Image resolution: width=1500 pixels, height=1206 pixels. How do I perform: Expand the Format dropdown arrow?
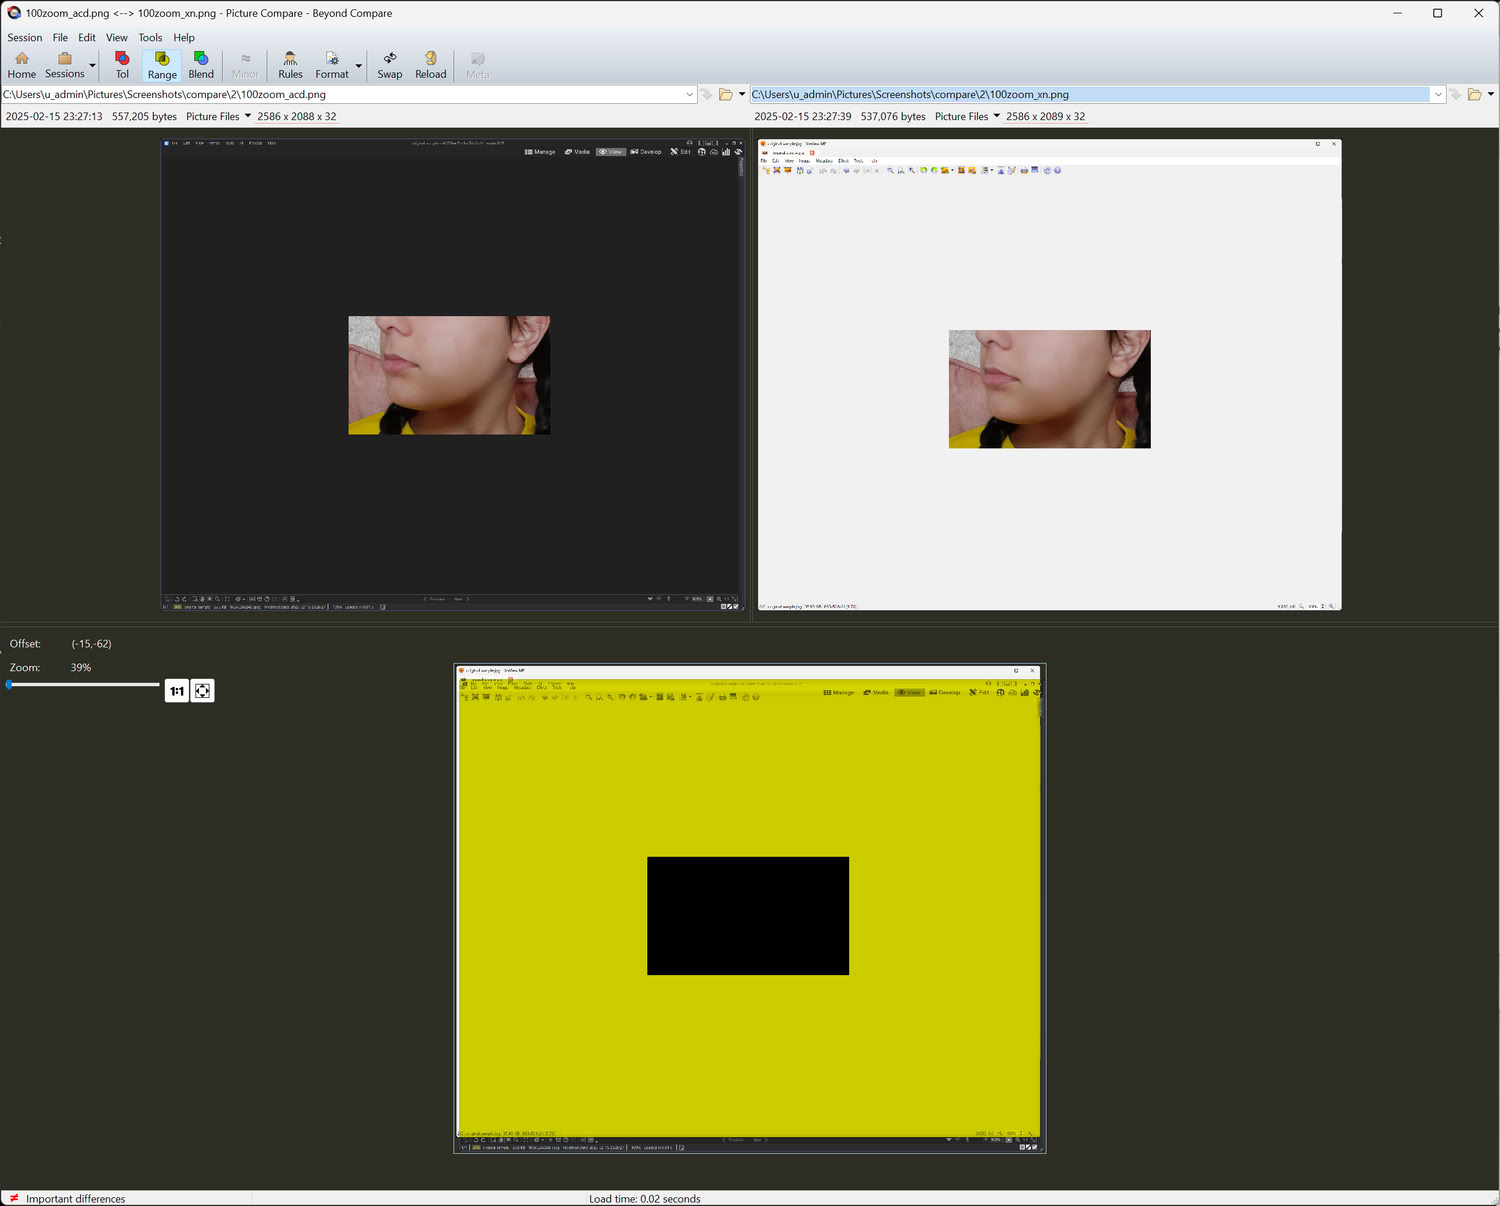click(x=359, y=66)
